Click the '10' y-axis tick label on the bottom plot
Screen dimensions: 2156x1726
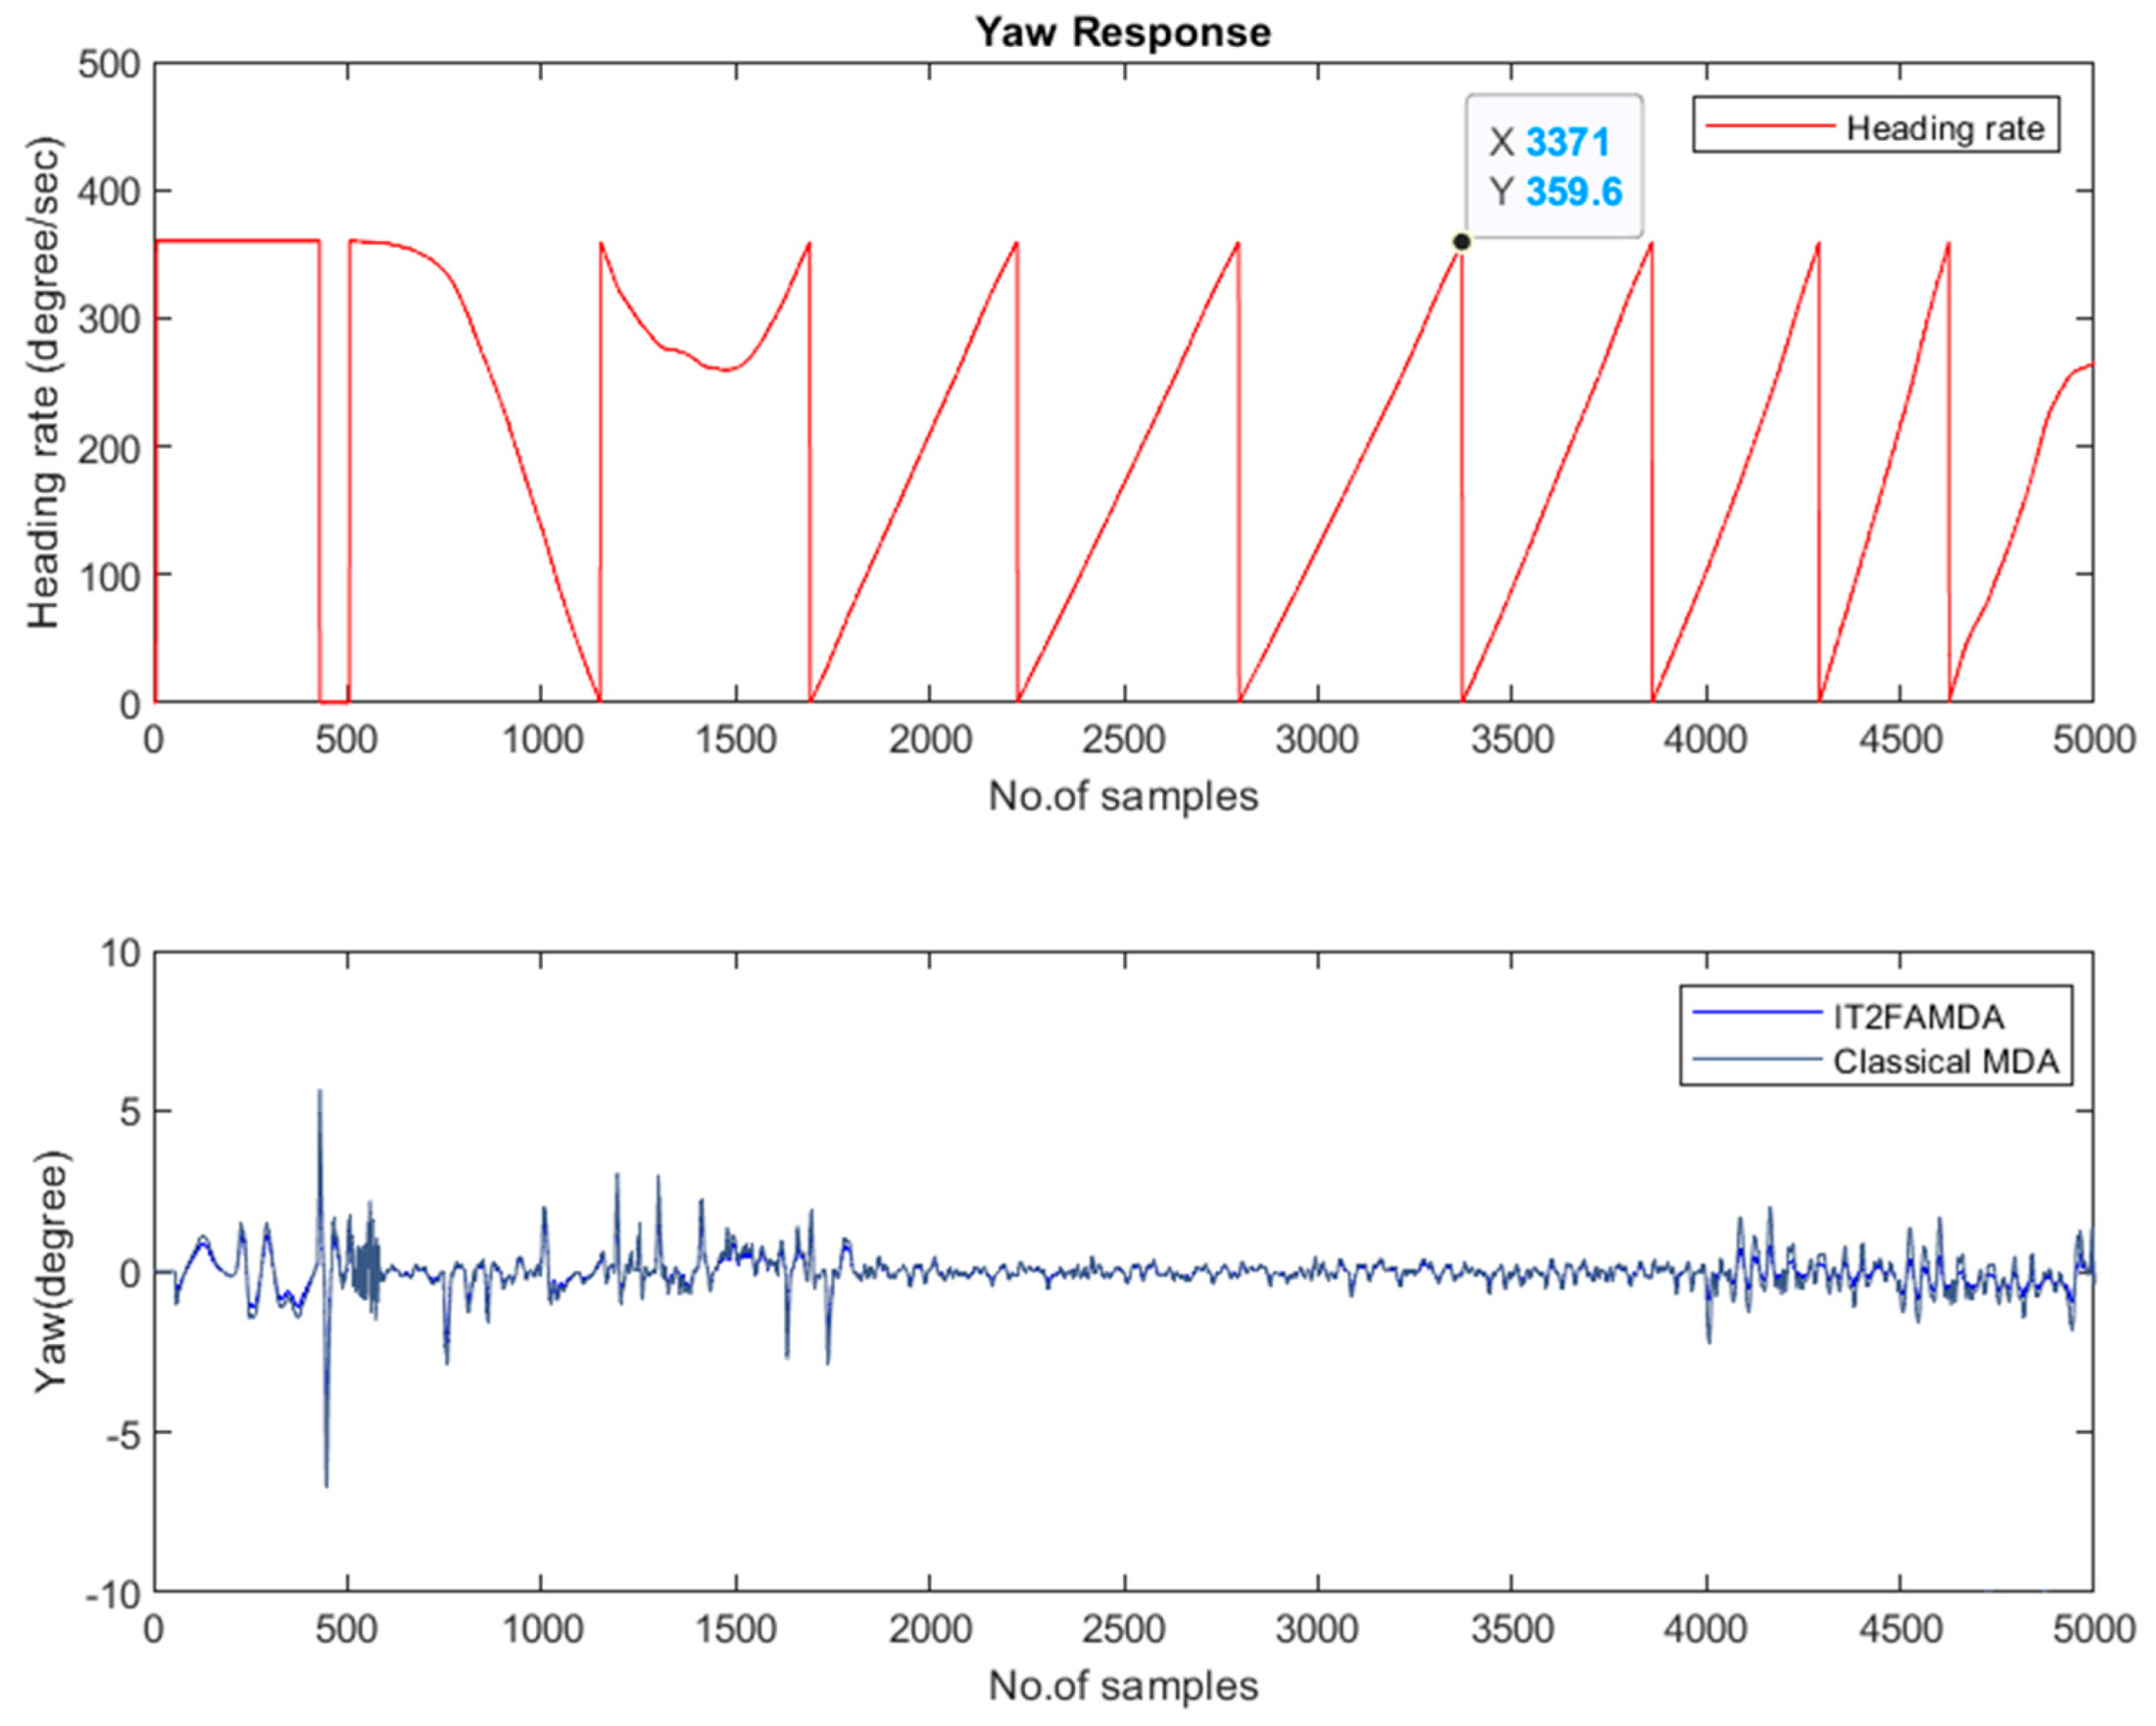[x=120, y=954]
